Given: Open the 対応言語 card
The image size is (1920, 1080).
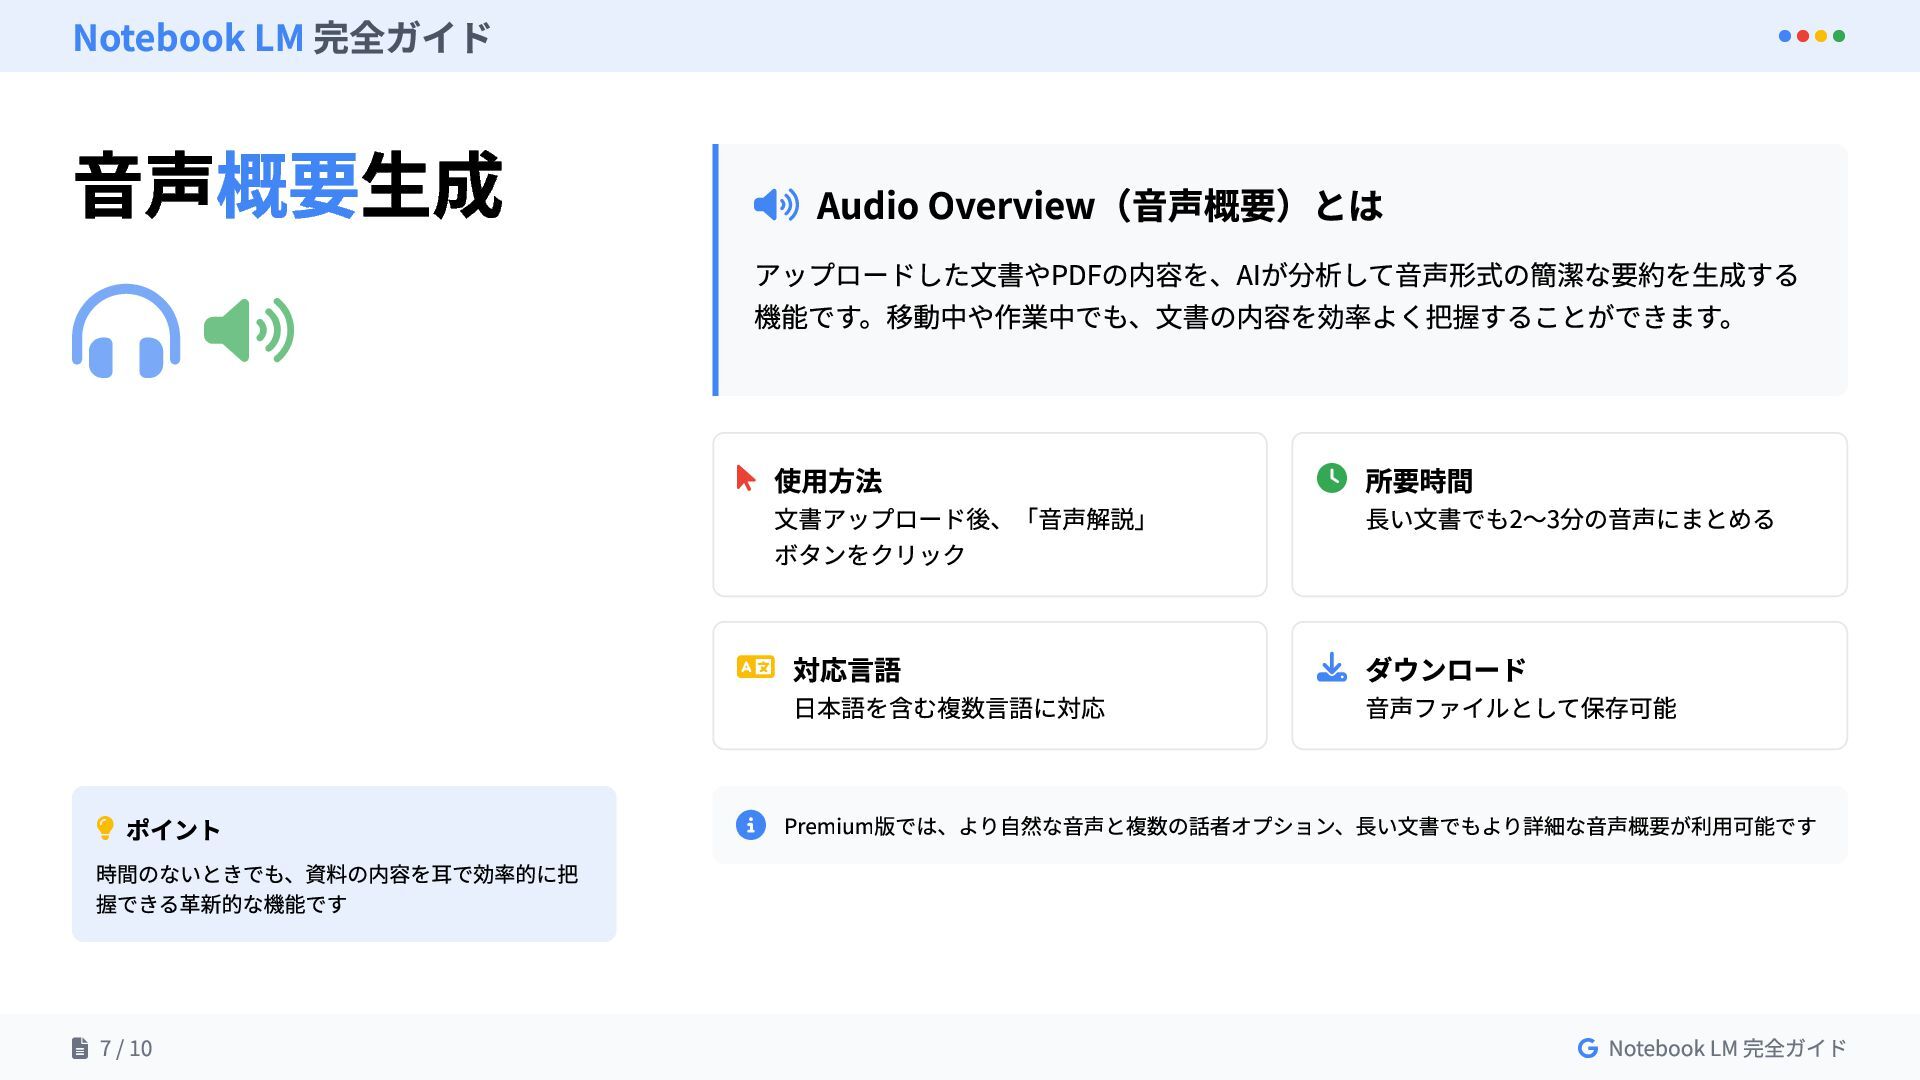Looking at the screenshot, I should (989, 686).
